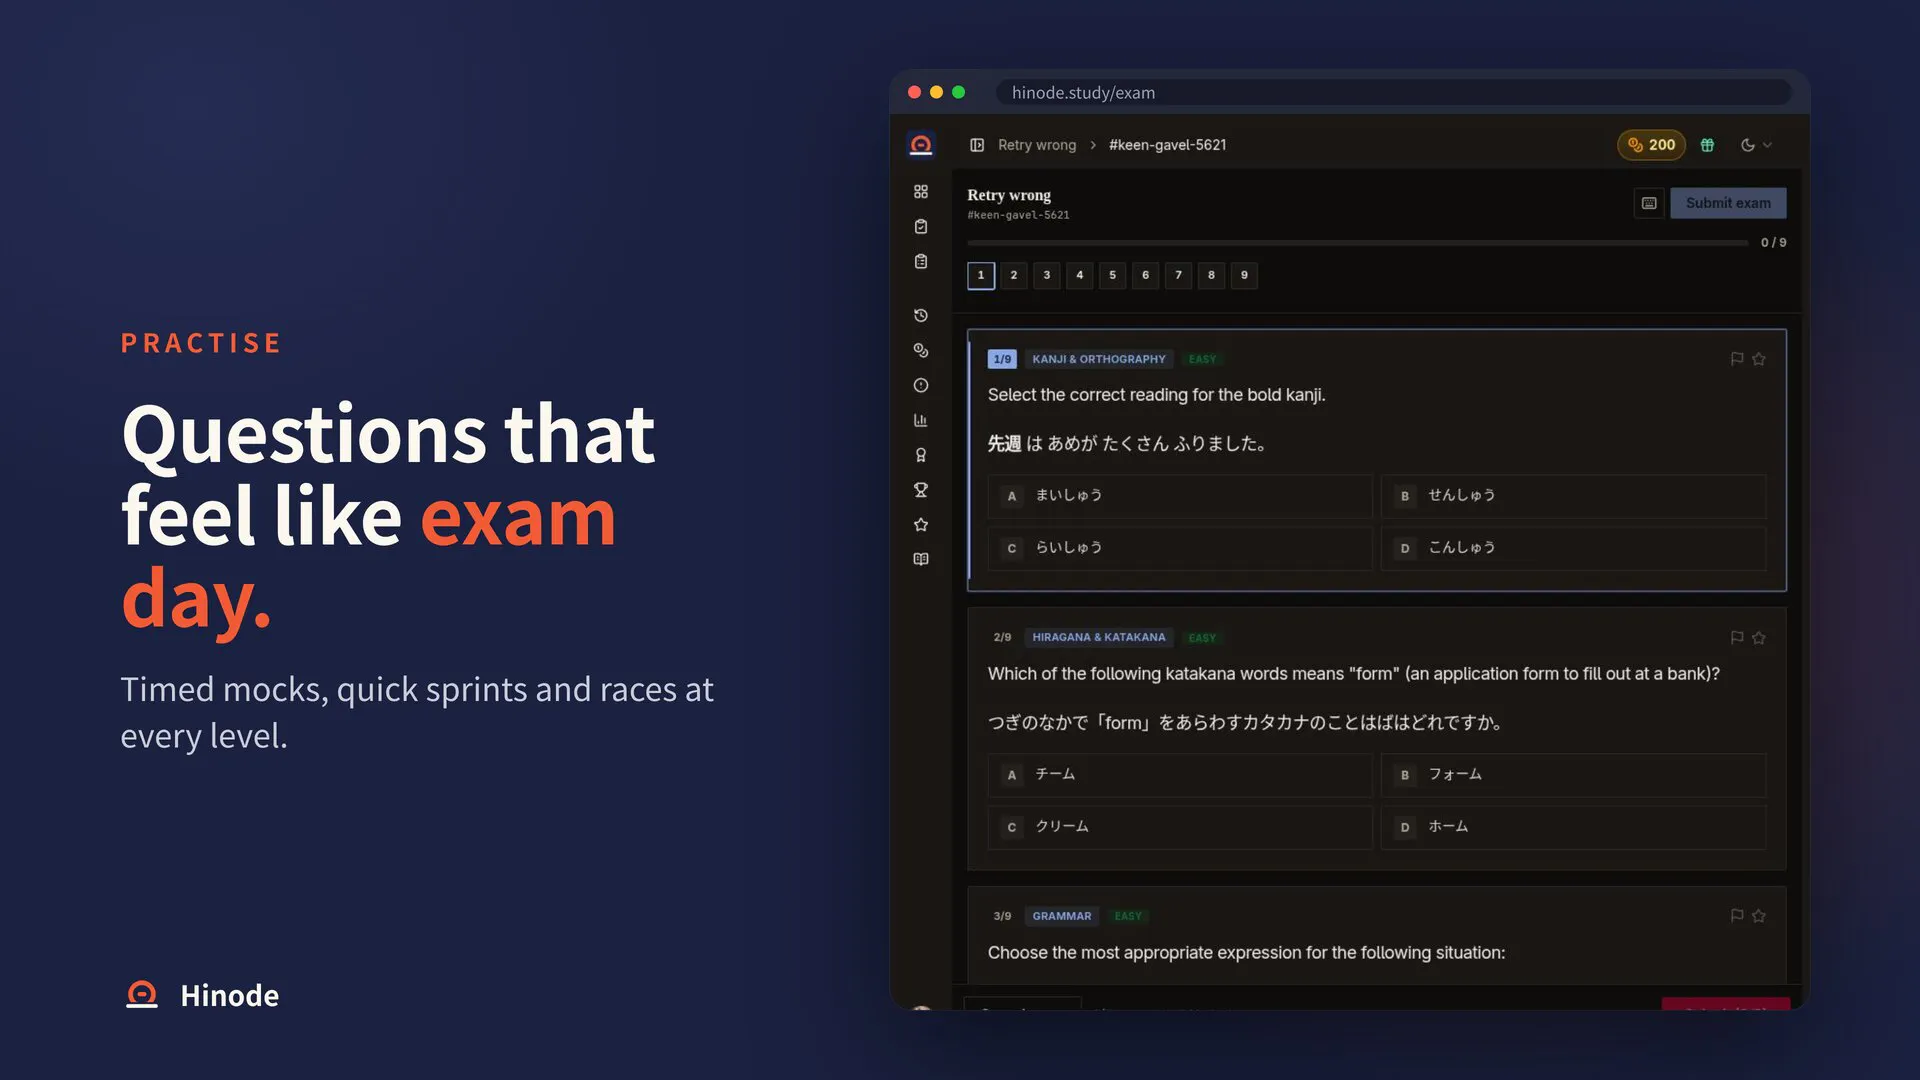Select answer B フォーム
Viewport: 1920px width, 1080px height.
point(1573,775)
